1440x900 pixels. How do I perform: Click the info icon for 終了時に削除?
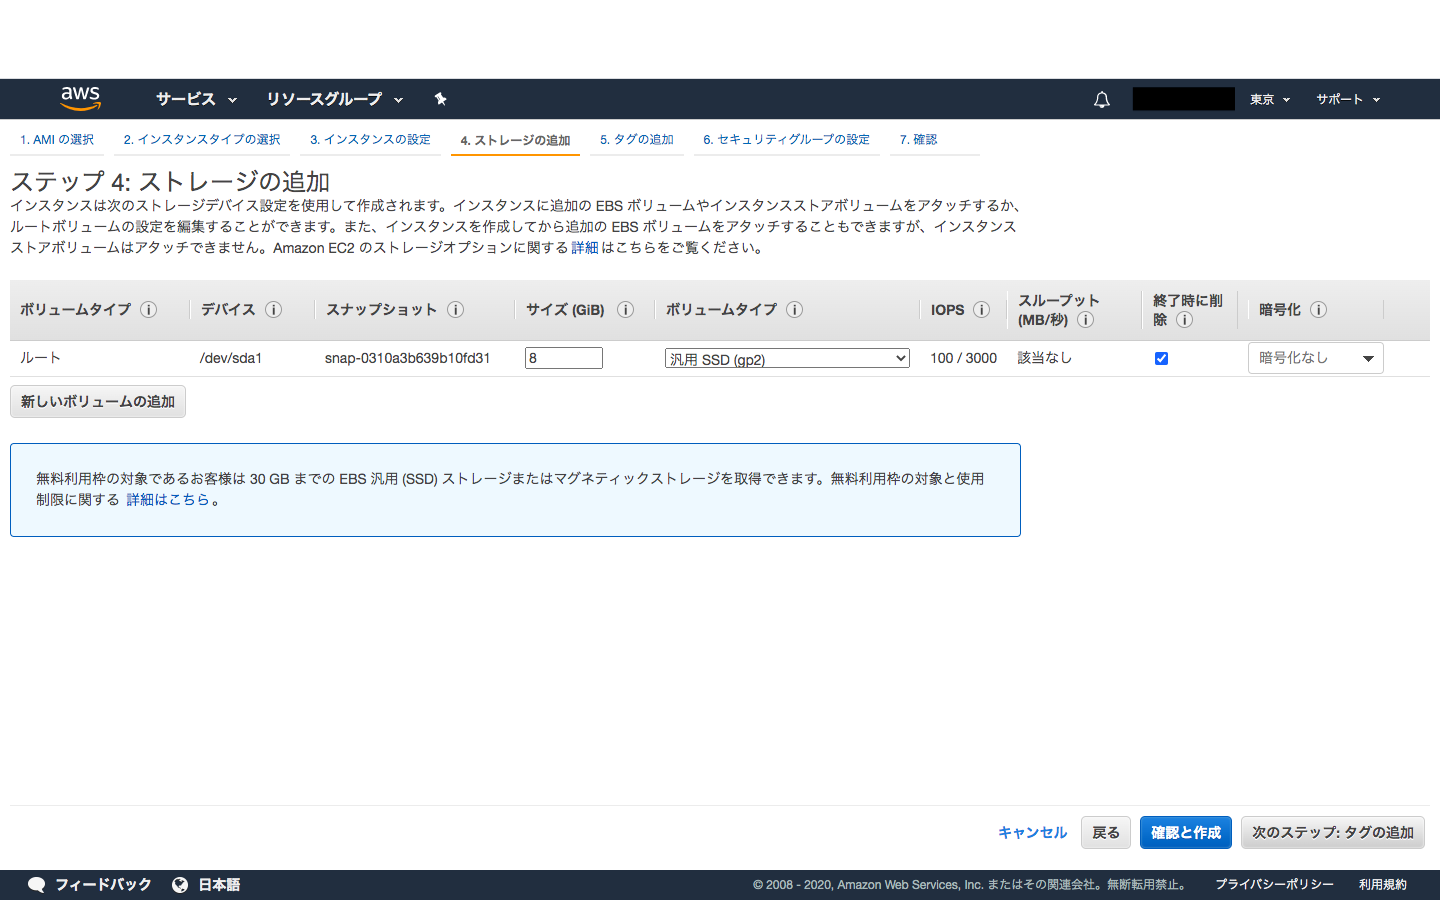coord(1186,320)
